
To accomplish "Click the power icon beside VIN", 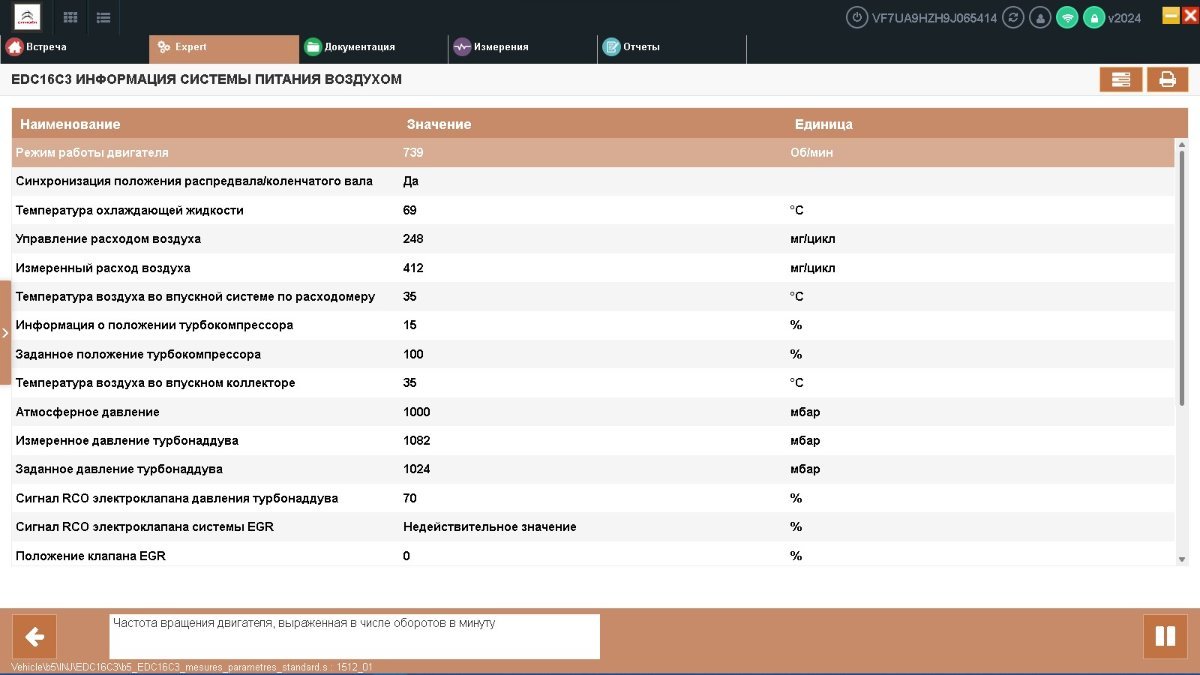I will (857, 17).
